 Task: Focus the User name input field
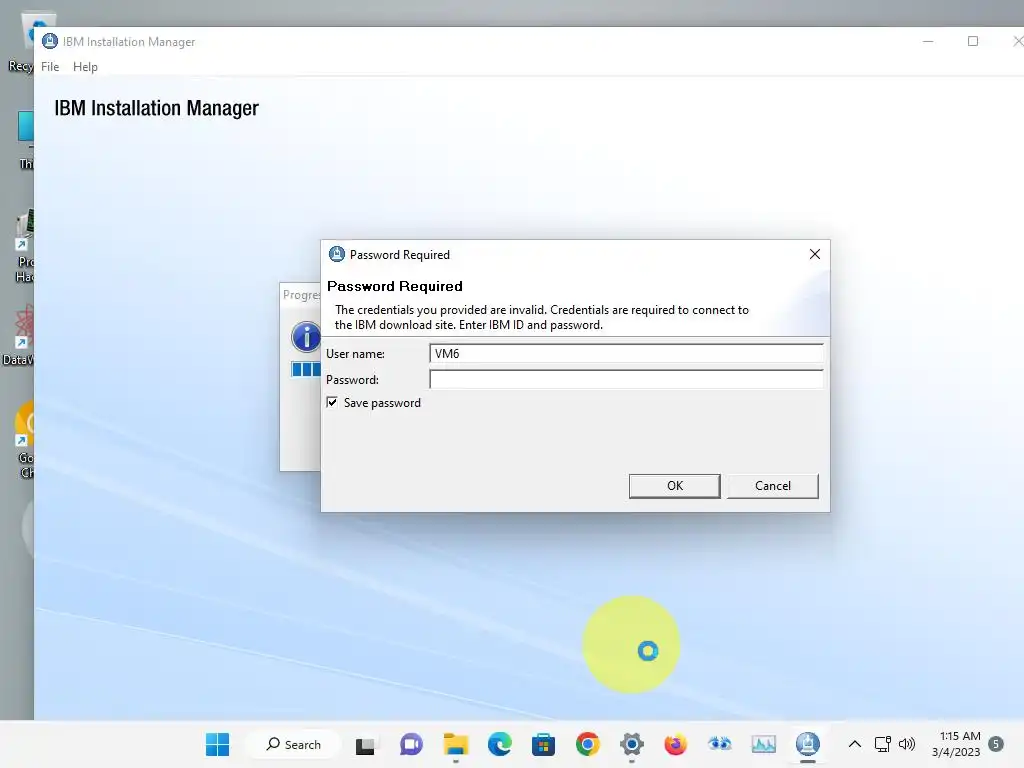[x=626, y=353]
